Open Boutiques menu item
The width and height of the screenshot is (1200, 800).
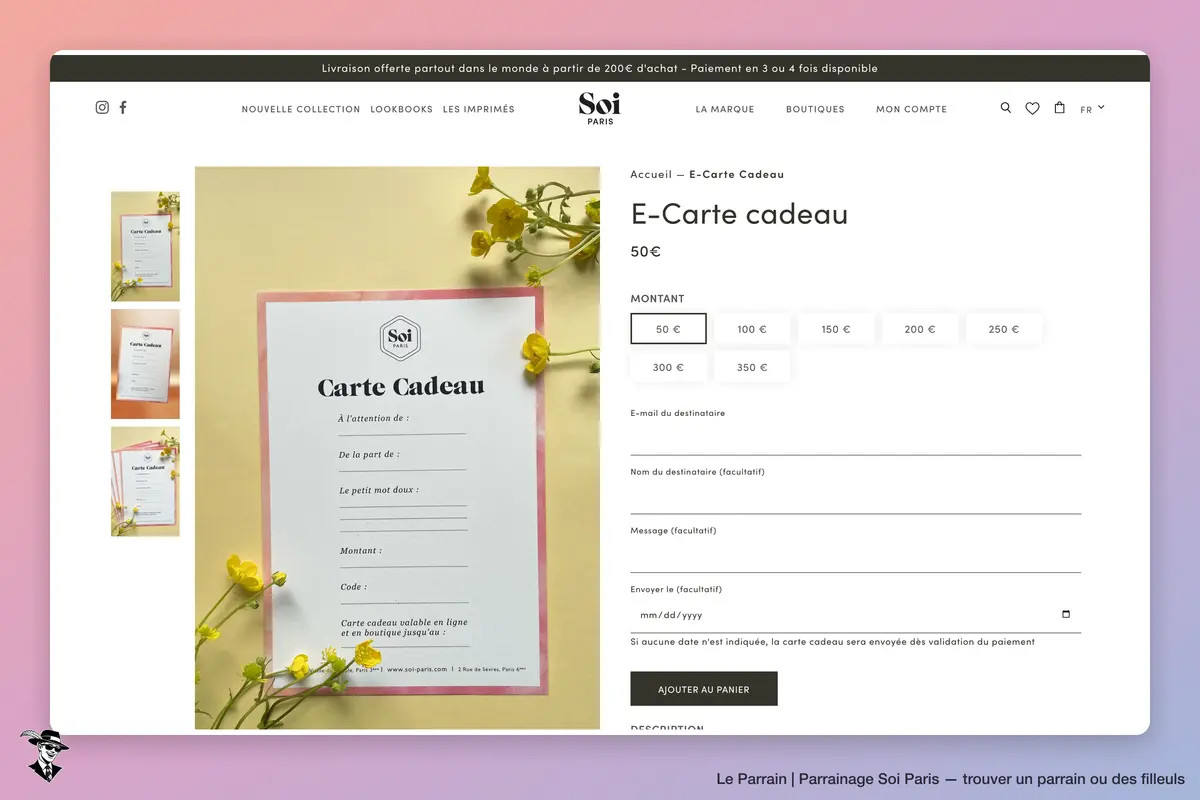tap(815, 109)
